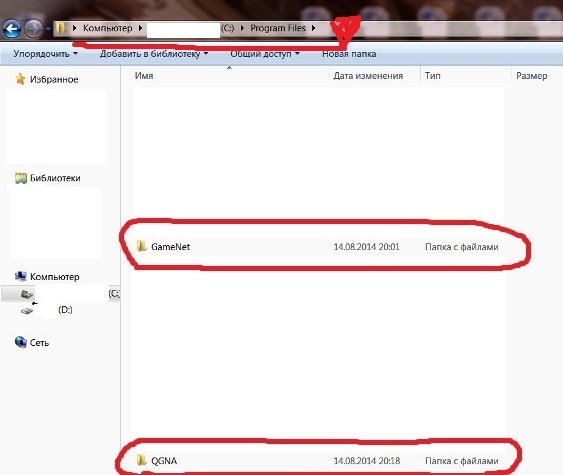Click the star icon next to Избранное
This screenshot has width=563, height=475.
(x=20, y=79)
